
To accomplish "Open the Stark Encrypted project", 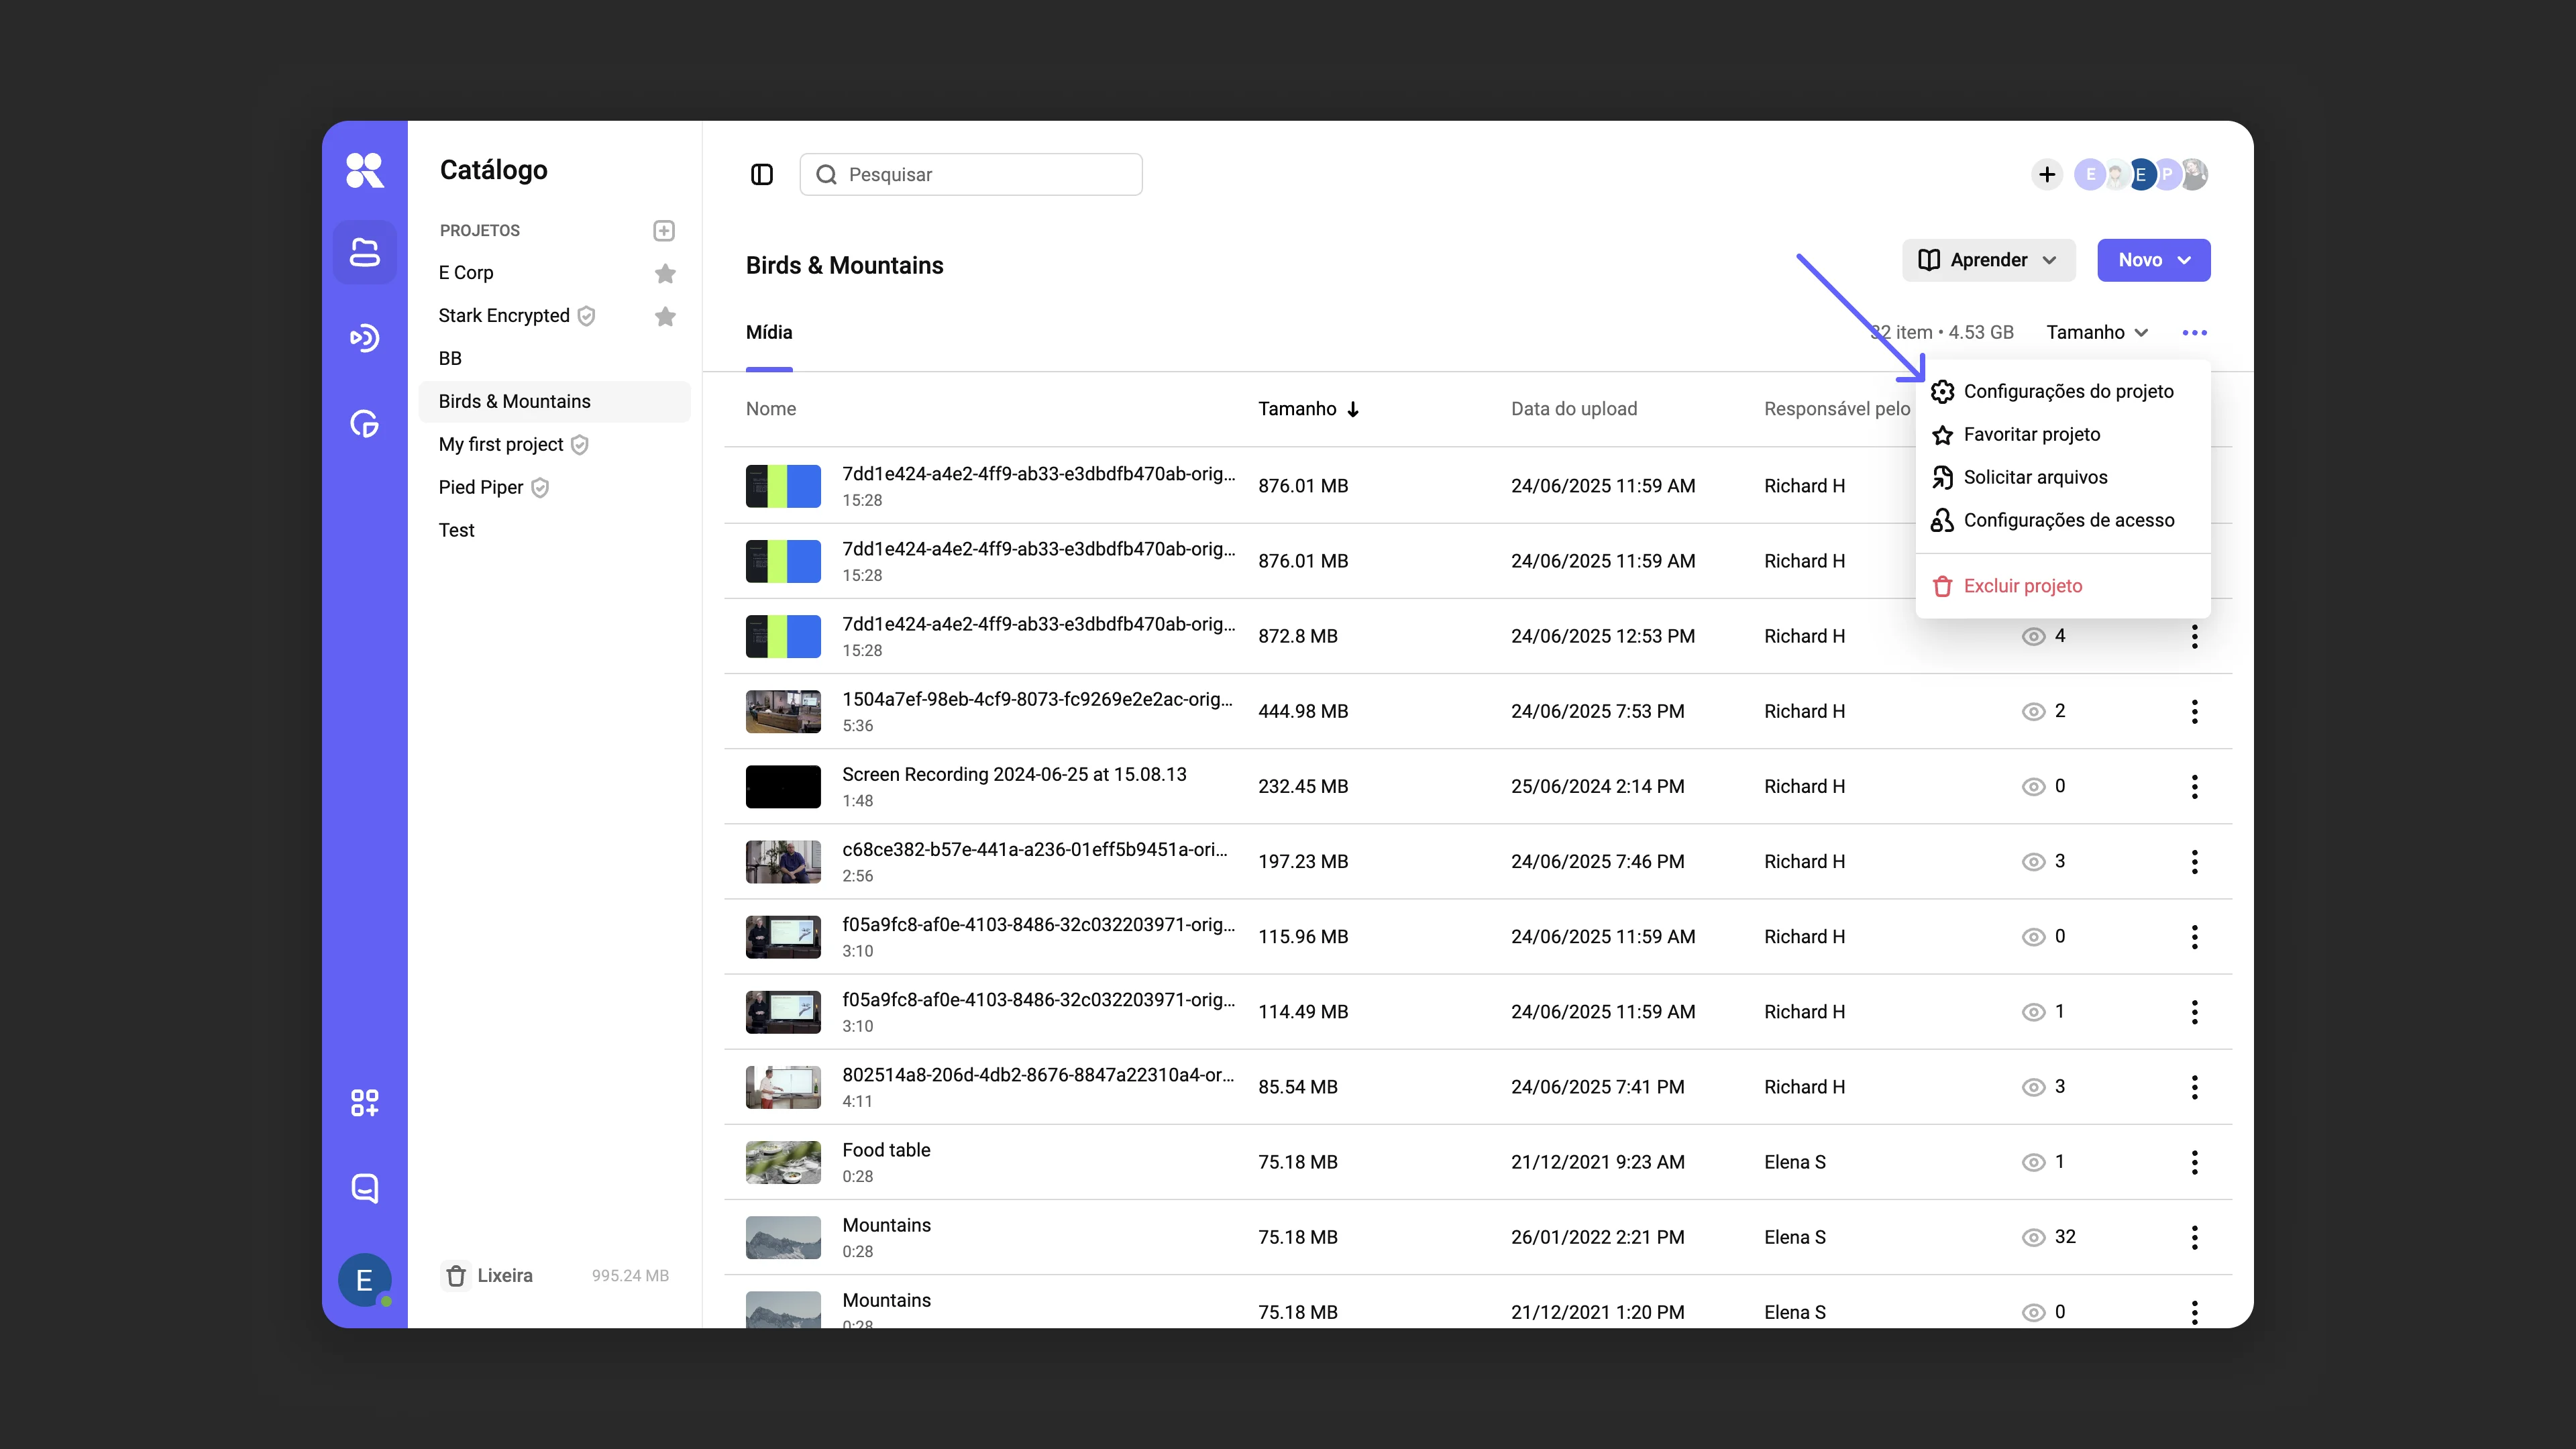I will click(x=504, y=316).
